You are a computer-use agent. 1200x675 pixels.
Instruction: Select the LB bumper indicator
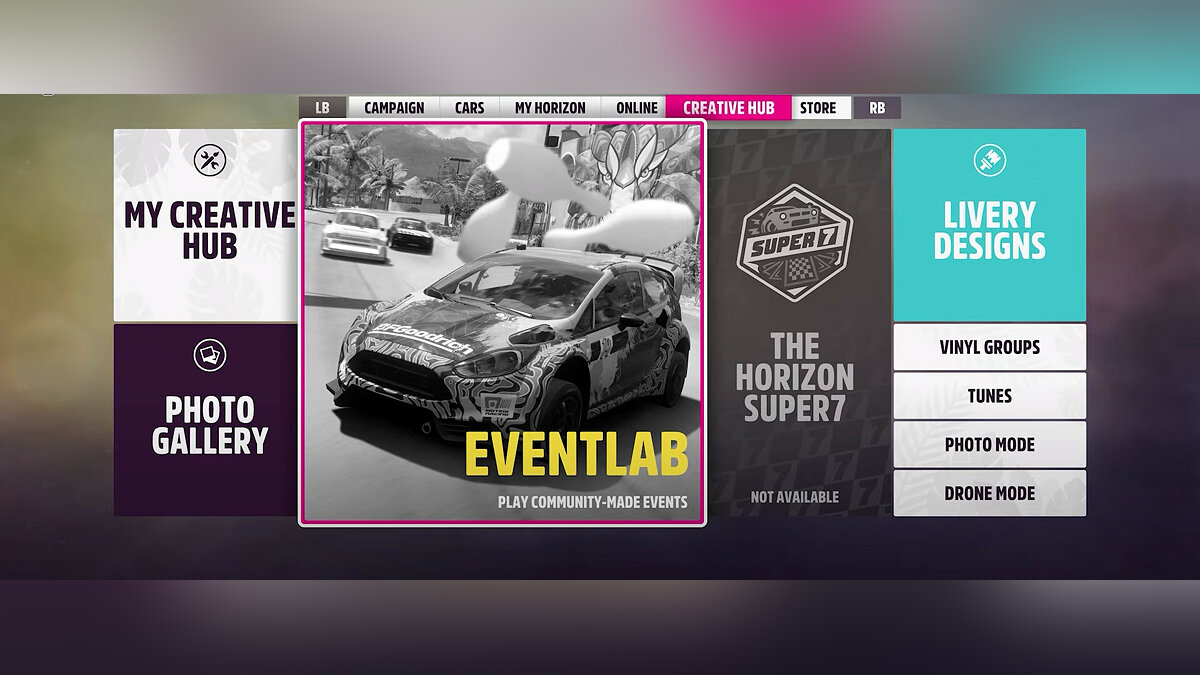[322, 108]
